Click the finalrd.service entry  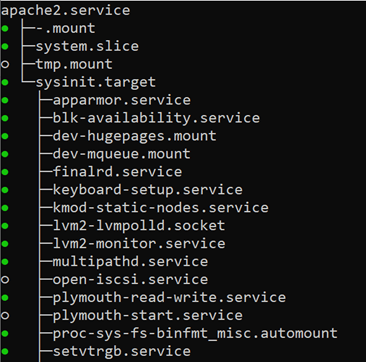click(117, 172)
